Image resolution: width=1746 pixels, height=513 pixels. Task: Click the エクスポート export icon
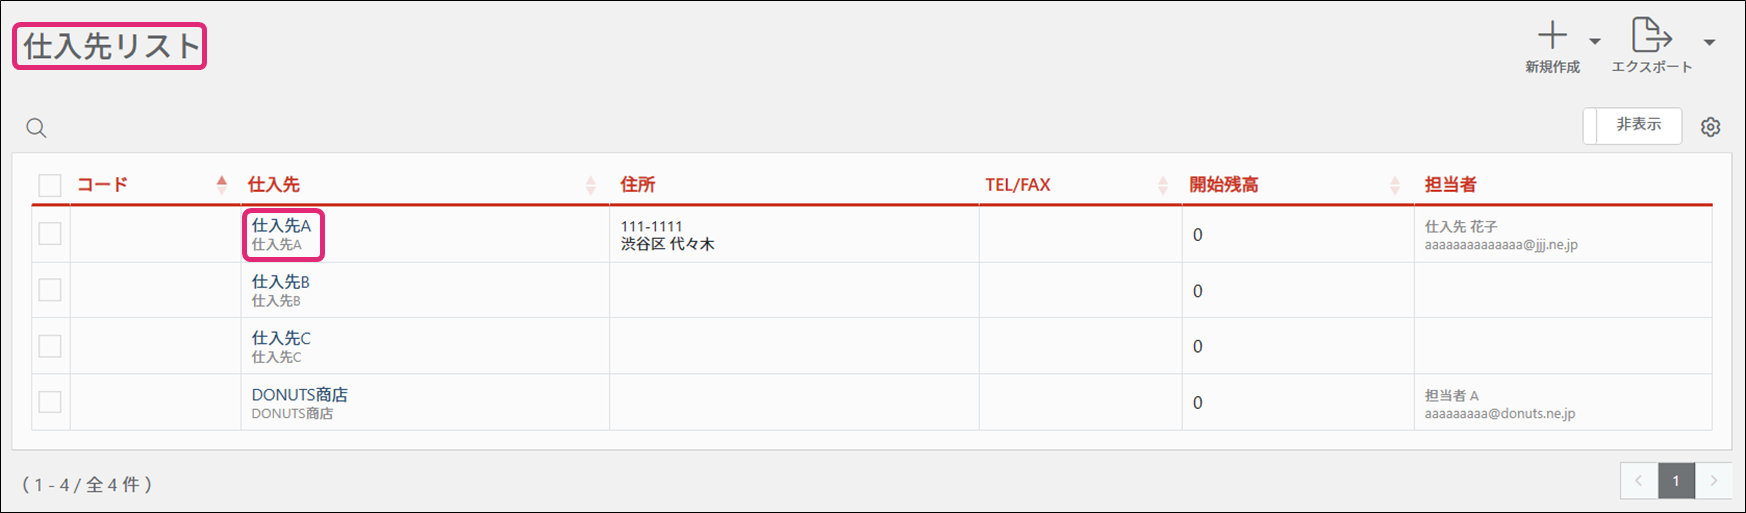click(1651, 35)
